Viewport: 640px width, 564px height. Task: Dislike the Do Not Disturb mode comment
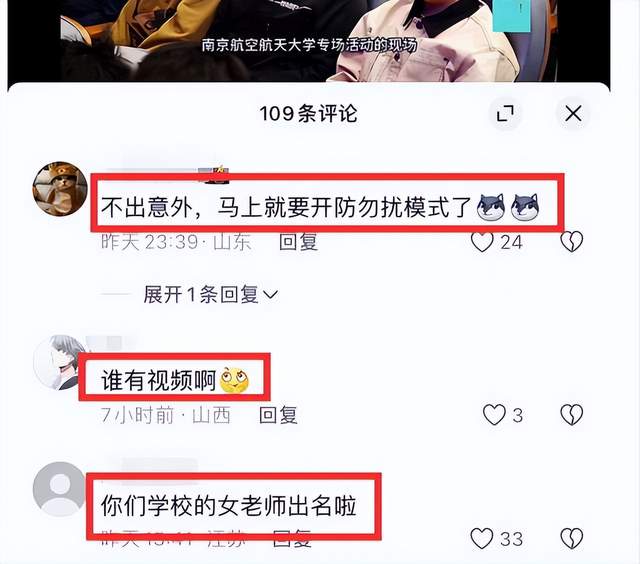[x=571, y=242]
